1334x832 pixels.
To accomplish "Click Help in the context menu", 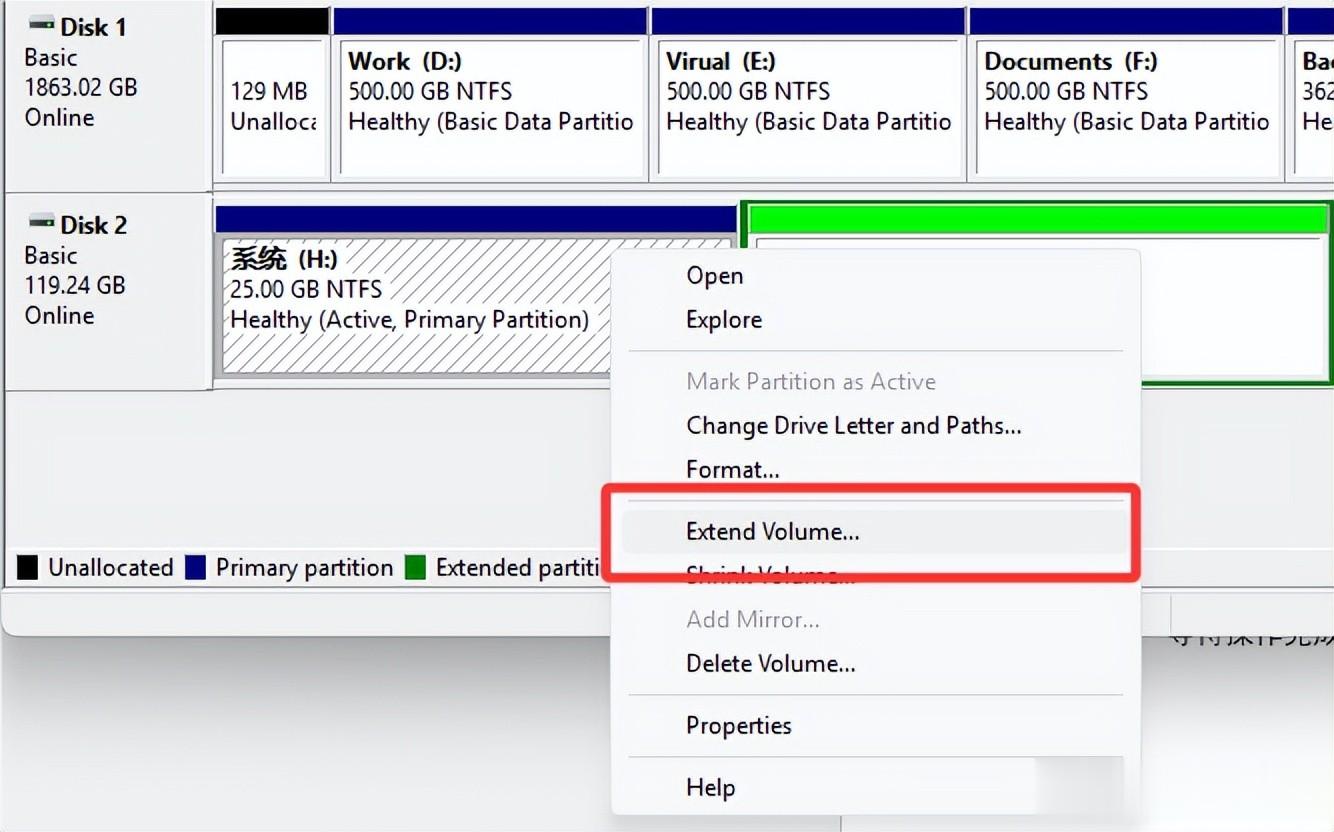I will (x=711, y=788).
